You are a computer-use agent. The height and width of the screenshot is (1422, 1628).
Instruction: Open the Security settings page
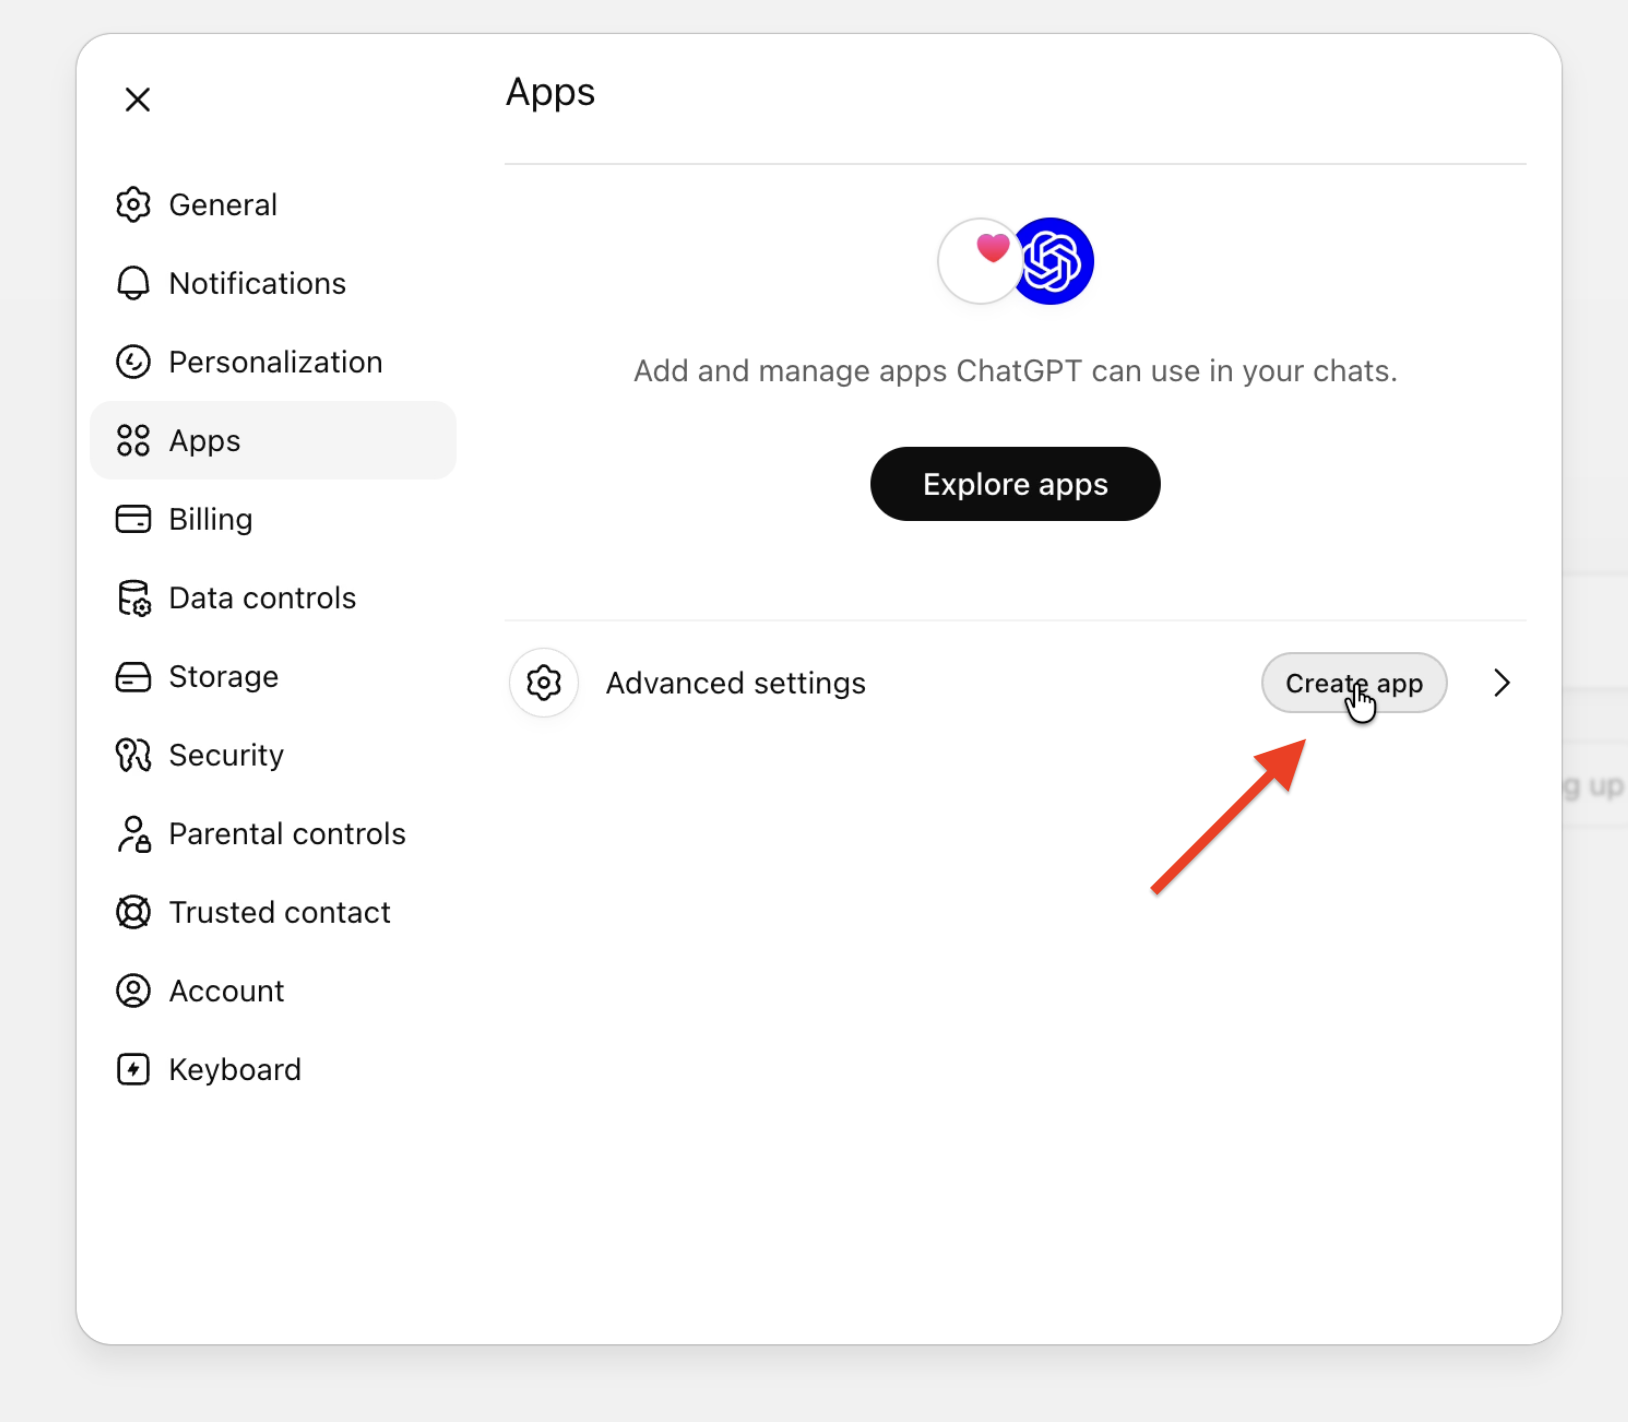click(x=273, y=755)
